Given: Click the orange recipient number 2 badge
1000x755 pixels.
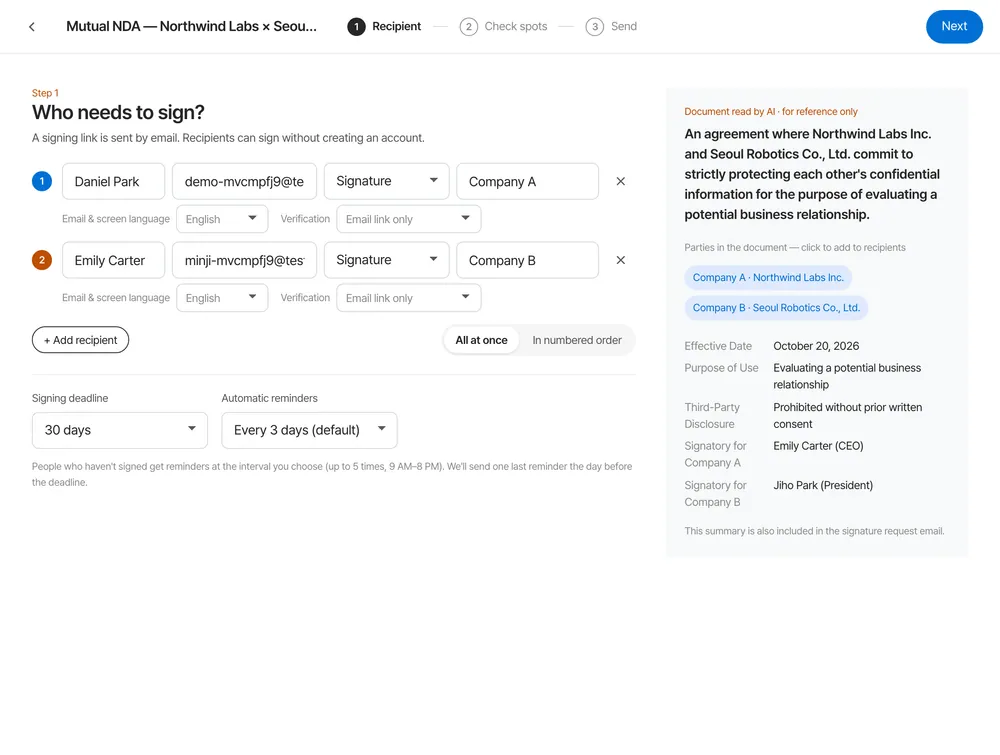Looking at the screenshot, I should 42,260.
